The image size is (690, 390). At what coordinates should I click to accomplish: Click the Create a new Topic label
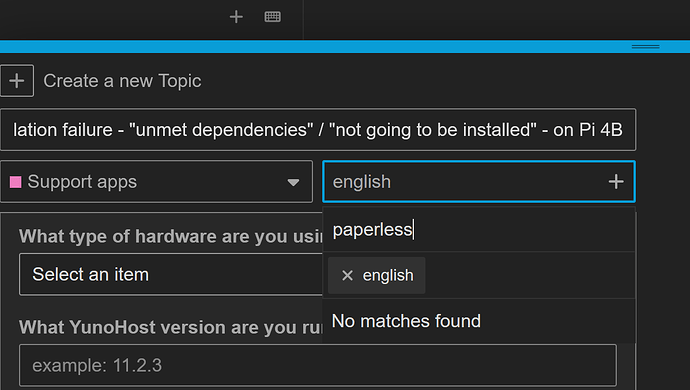(x=122, y=81)
